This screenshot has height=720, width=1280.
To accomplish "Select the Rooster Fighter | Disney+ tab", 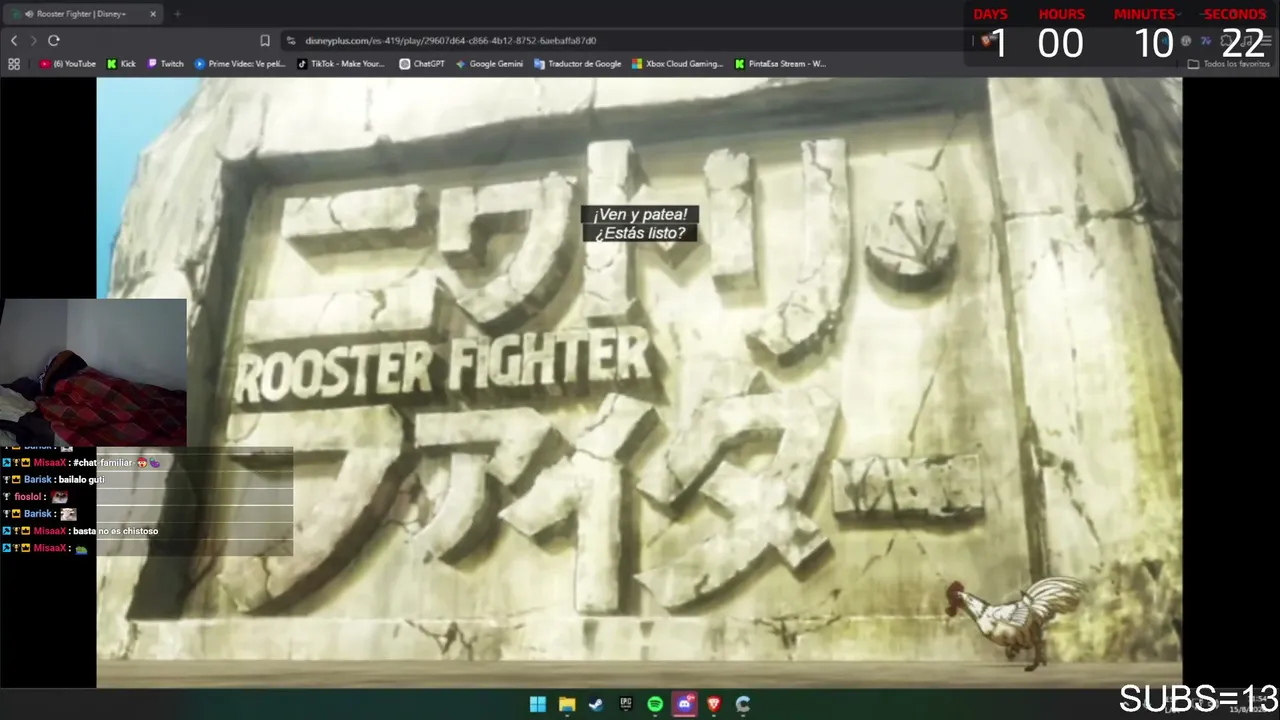I will click(x=85, y=14).
